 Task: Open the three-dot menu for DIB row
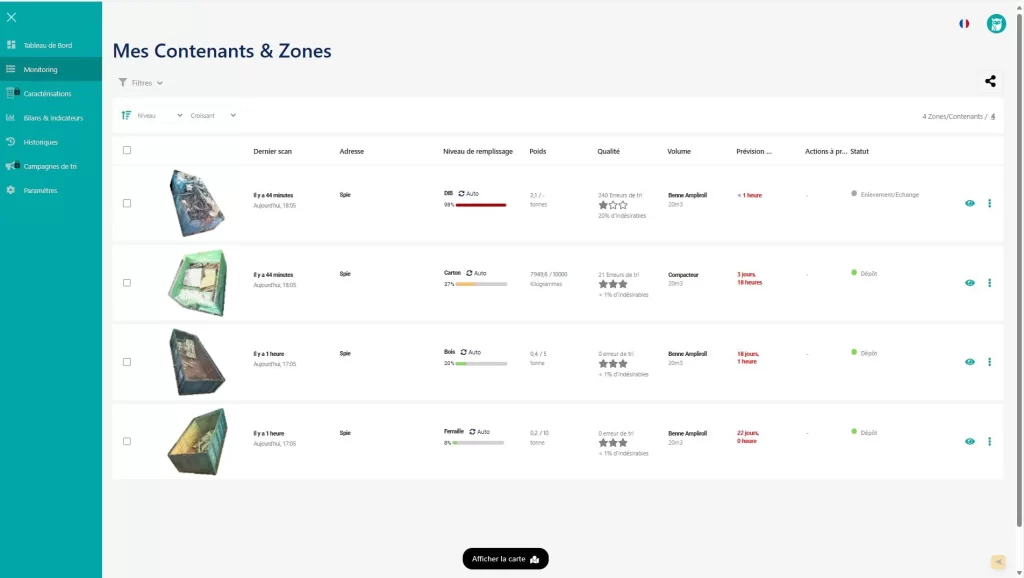pos(989,203)
